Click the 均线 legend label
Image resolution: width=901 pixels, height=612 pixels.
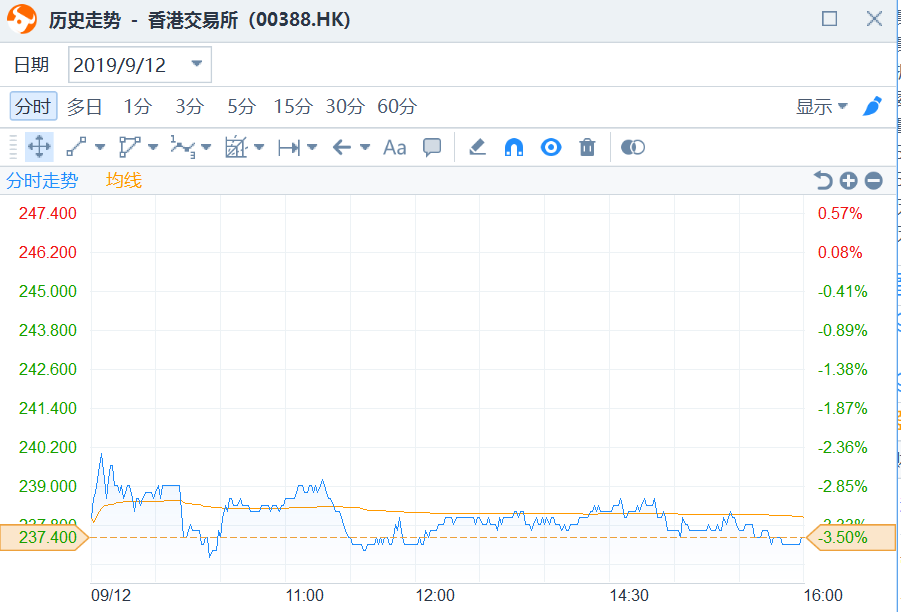[124, 180]
